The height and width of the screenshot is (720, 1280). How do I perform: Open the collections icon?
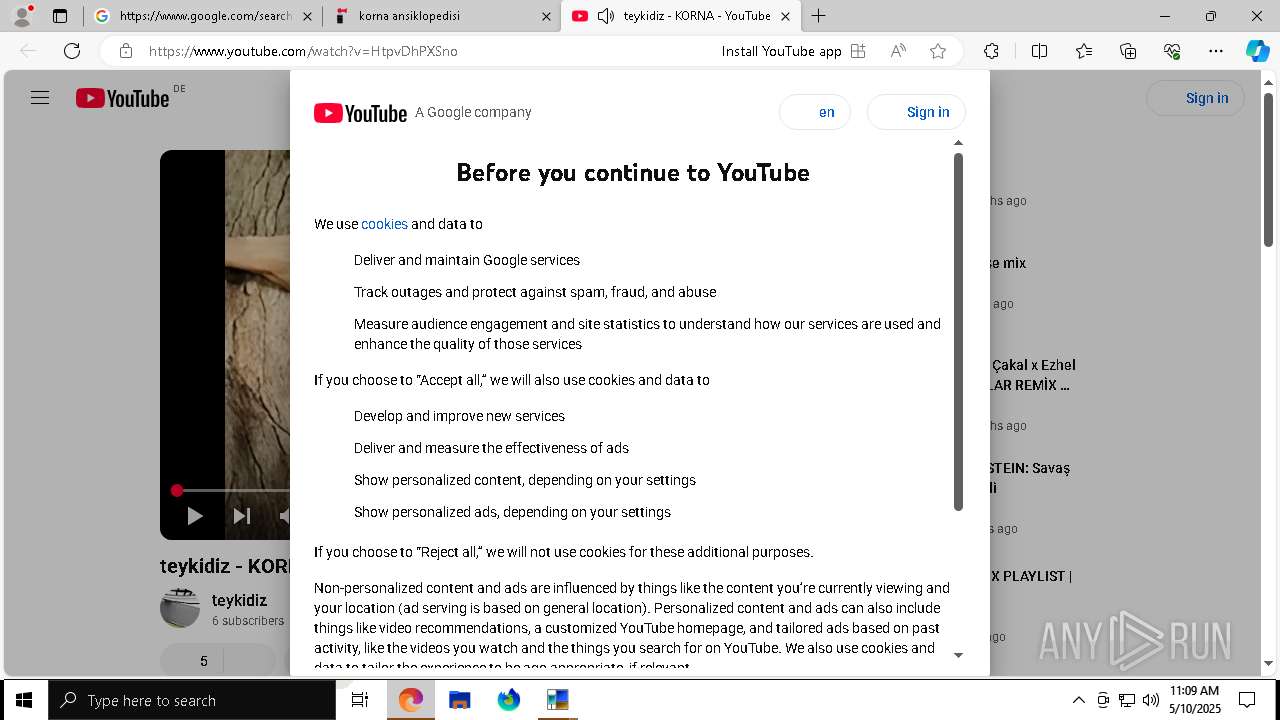1128,51
